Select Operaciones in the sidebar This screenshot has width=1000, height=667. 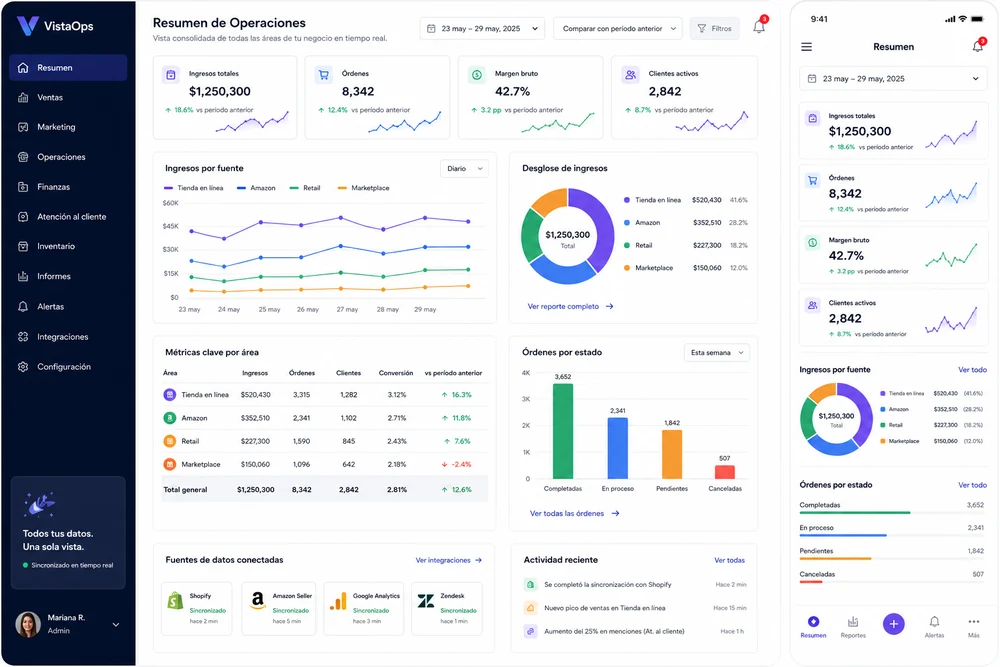(x=68, y=157)
